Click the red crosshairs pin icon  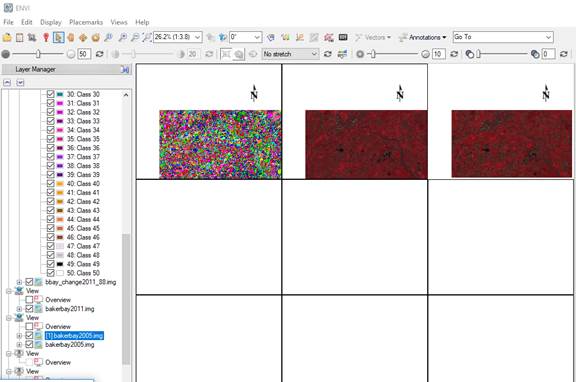click(46, 37)
